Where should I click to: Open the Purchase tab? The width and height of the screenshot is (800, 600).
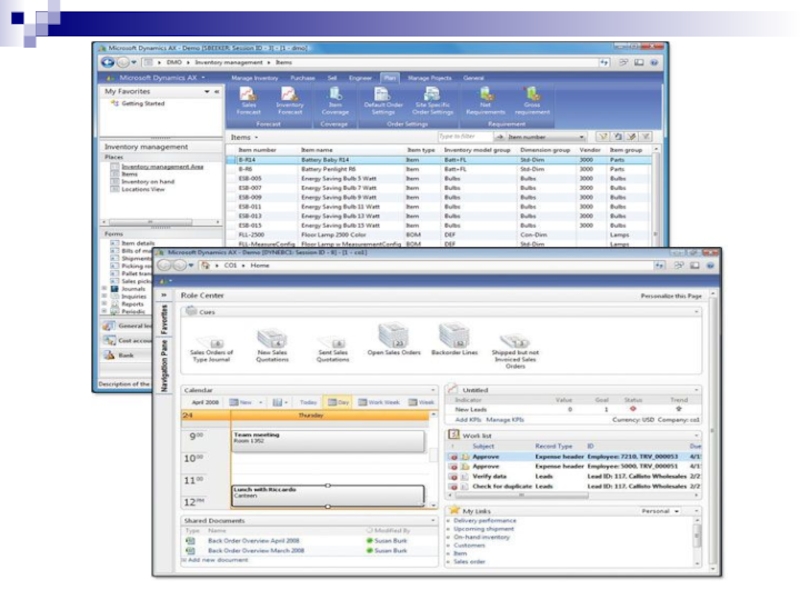pos(303,78)
